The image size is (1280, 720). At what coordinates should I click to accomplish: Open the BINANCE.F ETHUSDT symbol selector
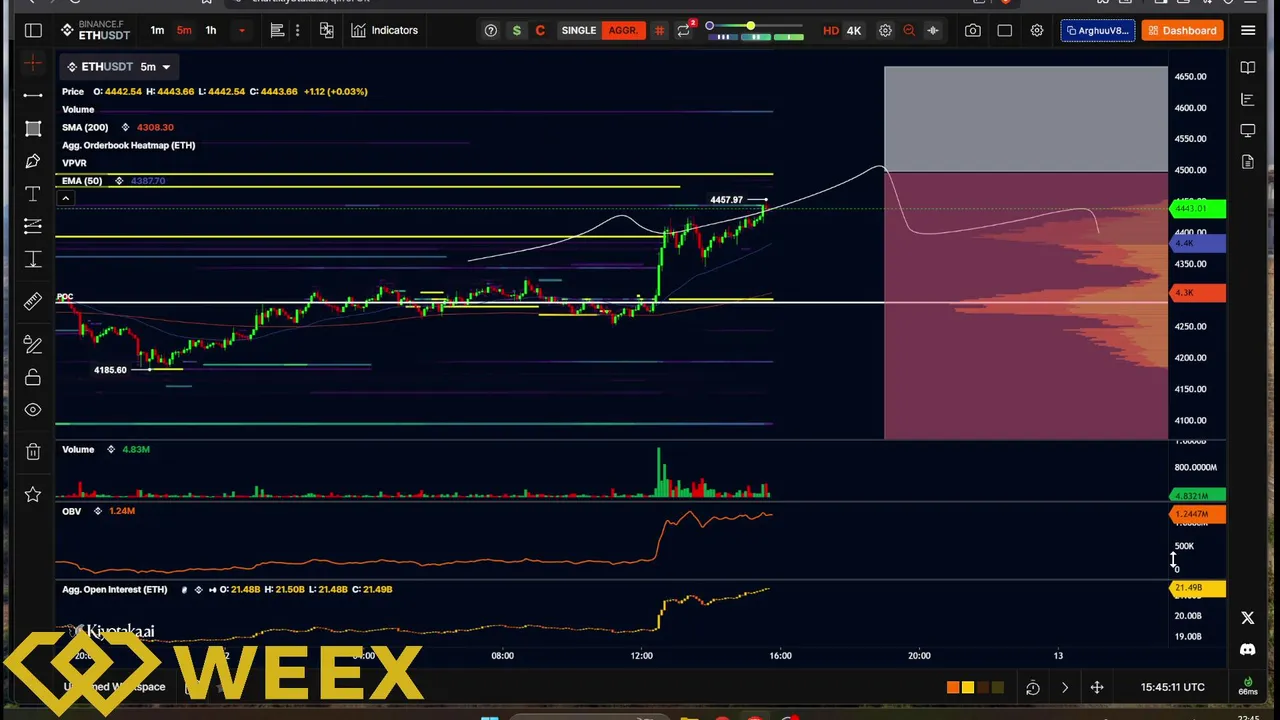click(x=94, y=30)
